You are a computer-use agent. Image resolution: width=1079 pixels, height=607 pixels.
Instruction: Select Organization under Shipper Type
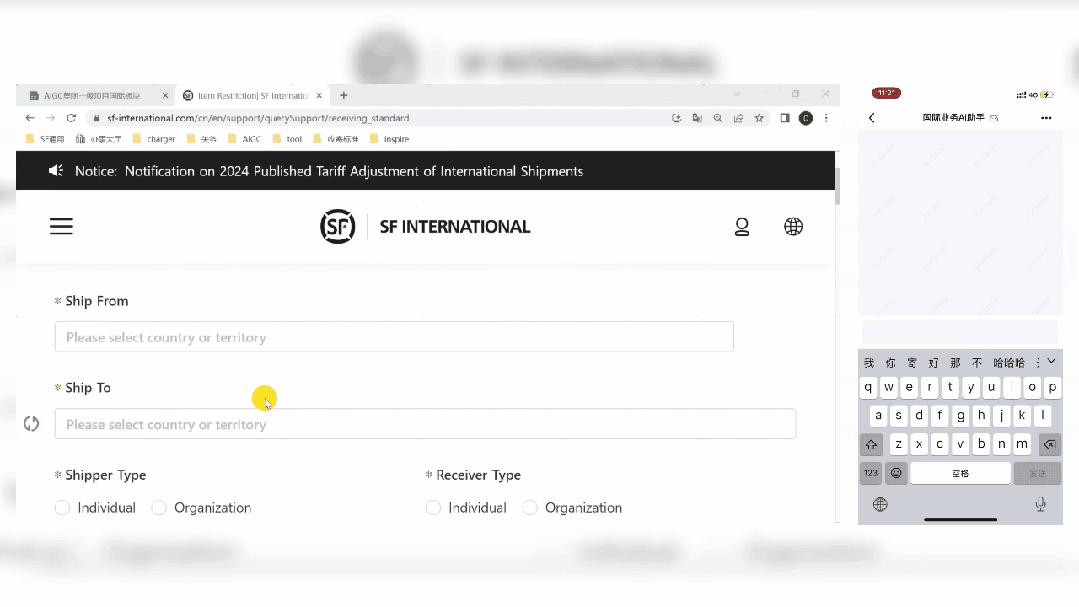click(159, 508)
